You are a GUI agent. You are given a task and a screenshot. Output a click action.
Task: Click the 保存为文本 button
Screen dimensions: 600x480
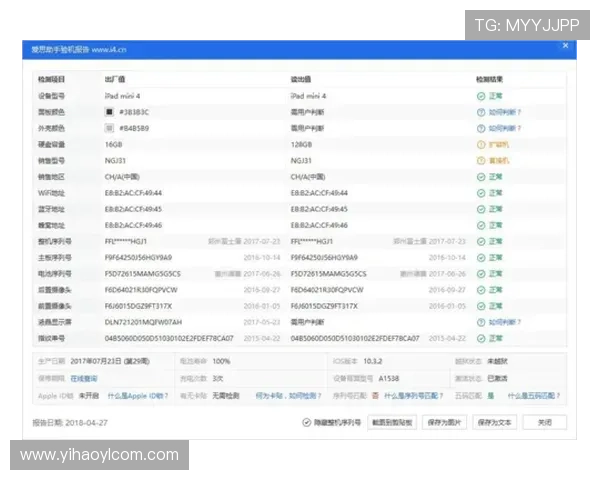[494, 423]
